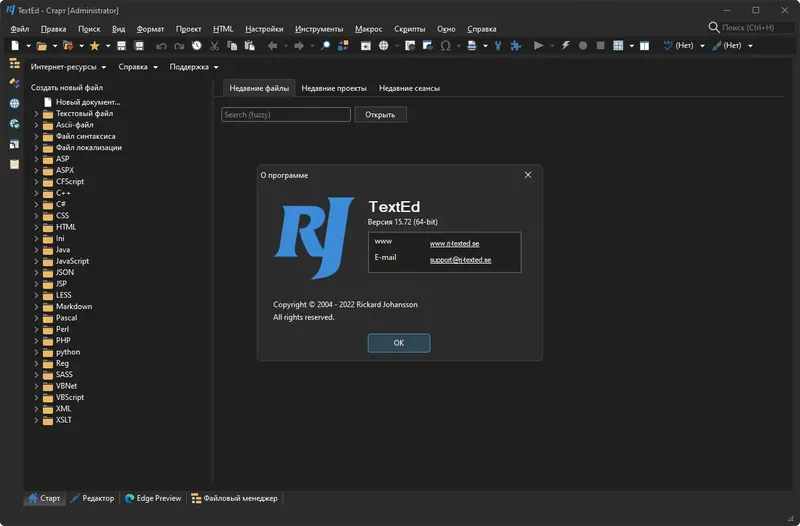The width and height of the screenshot is (800, 526).
Task: Close the О программе dialog
Action: pos(528,175)
